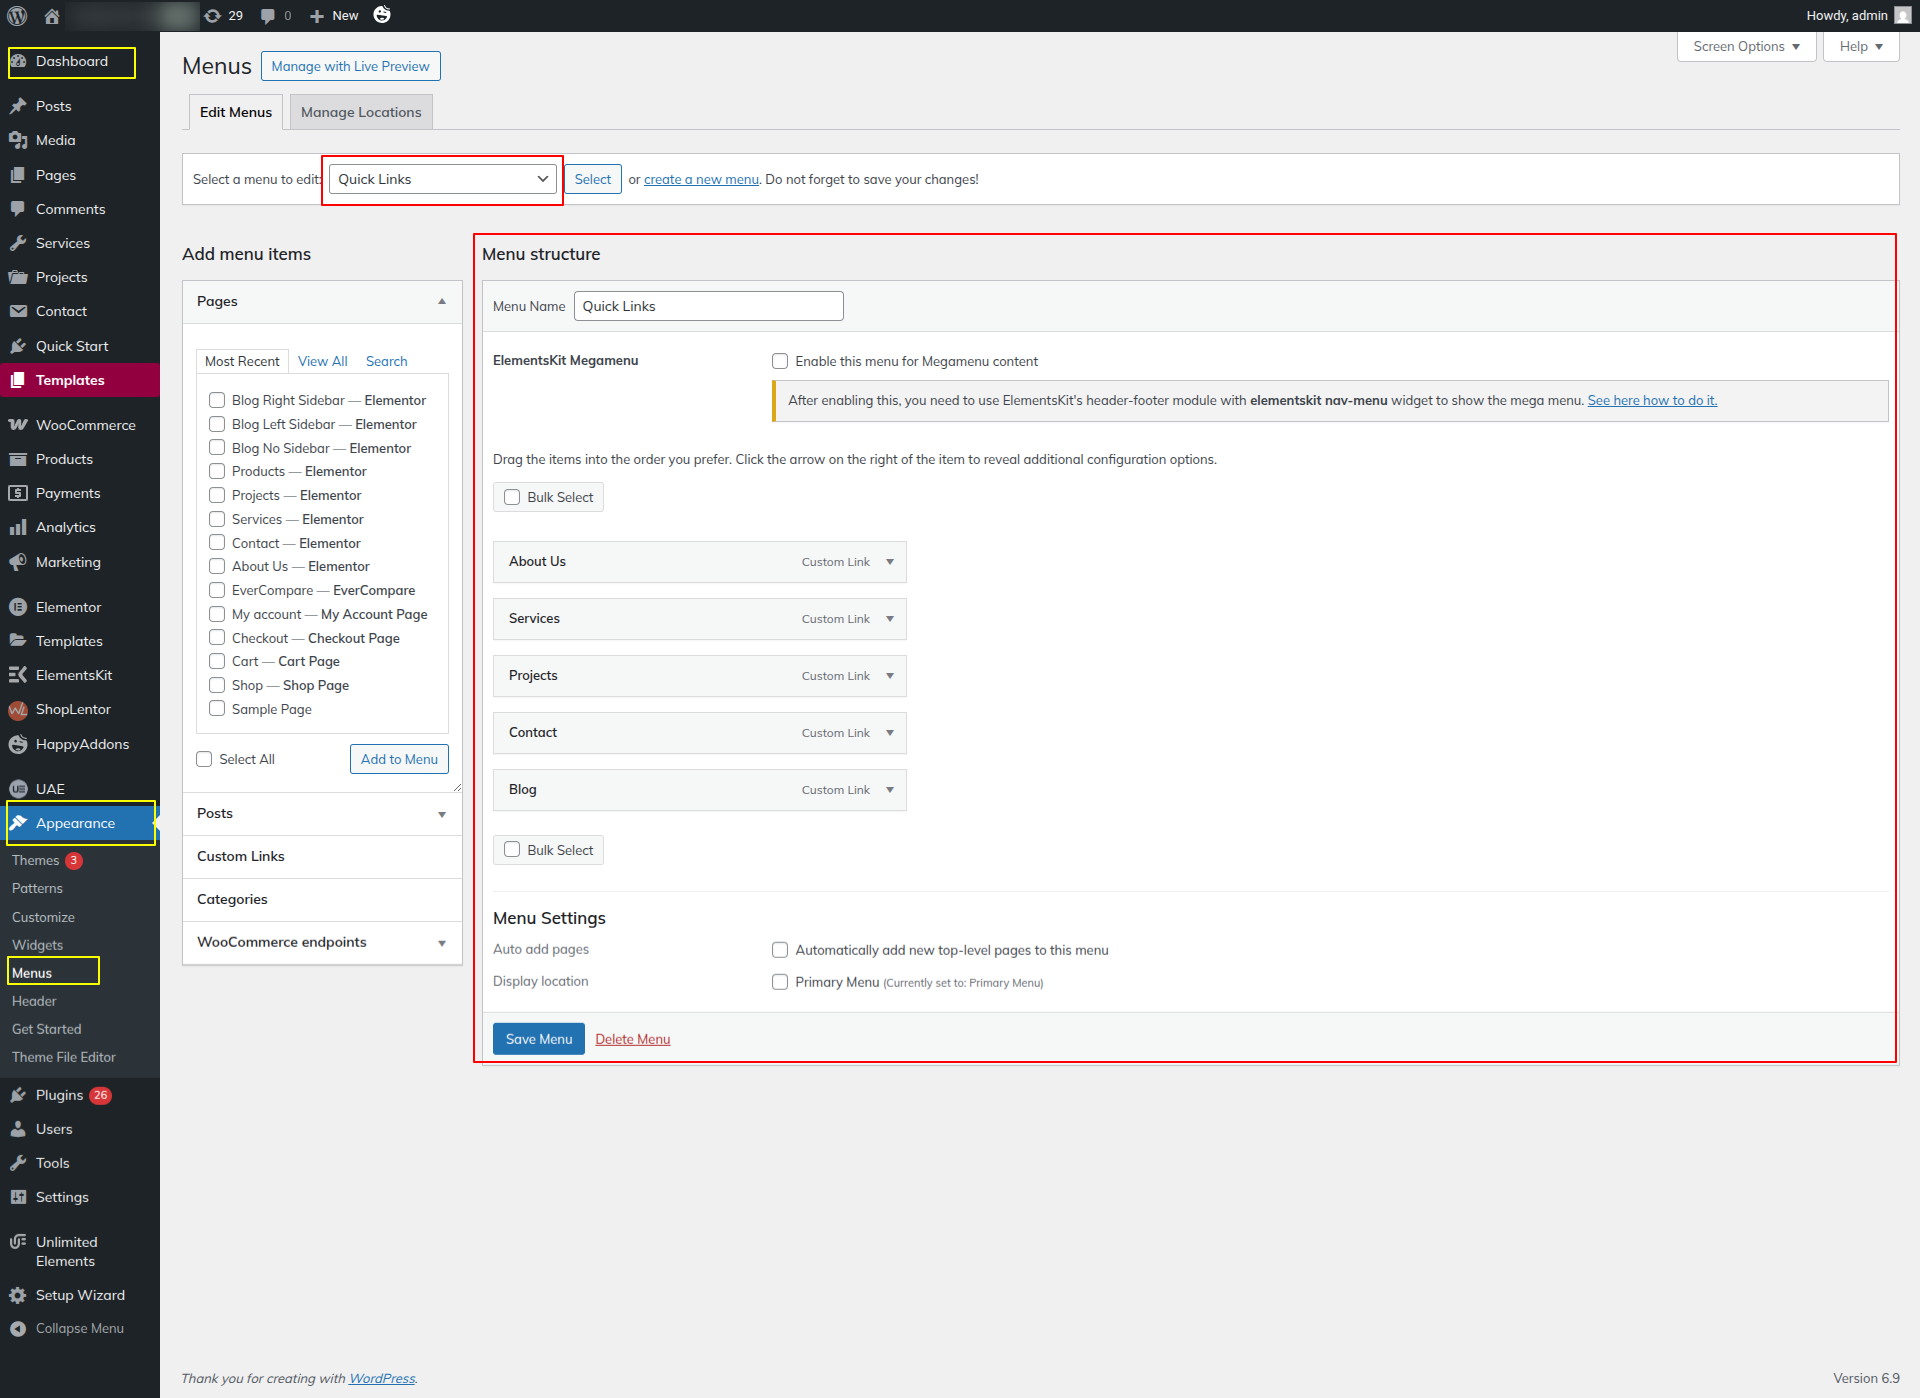Click the HappyAddons icon in sidebar
This screenshot has width=1920, height=1398.
pyautogui.click(x=18, y=744)
